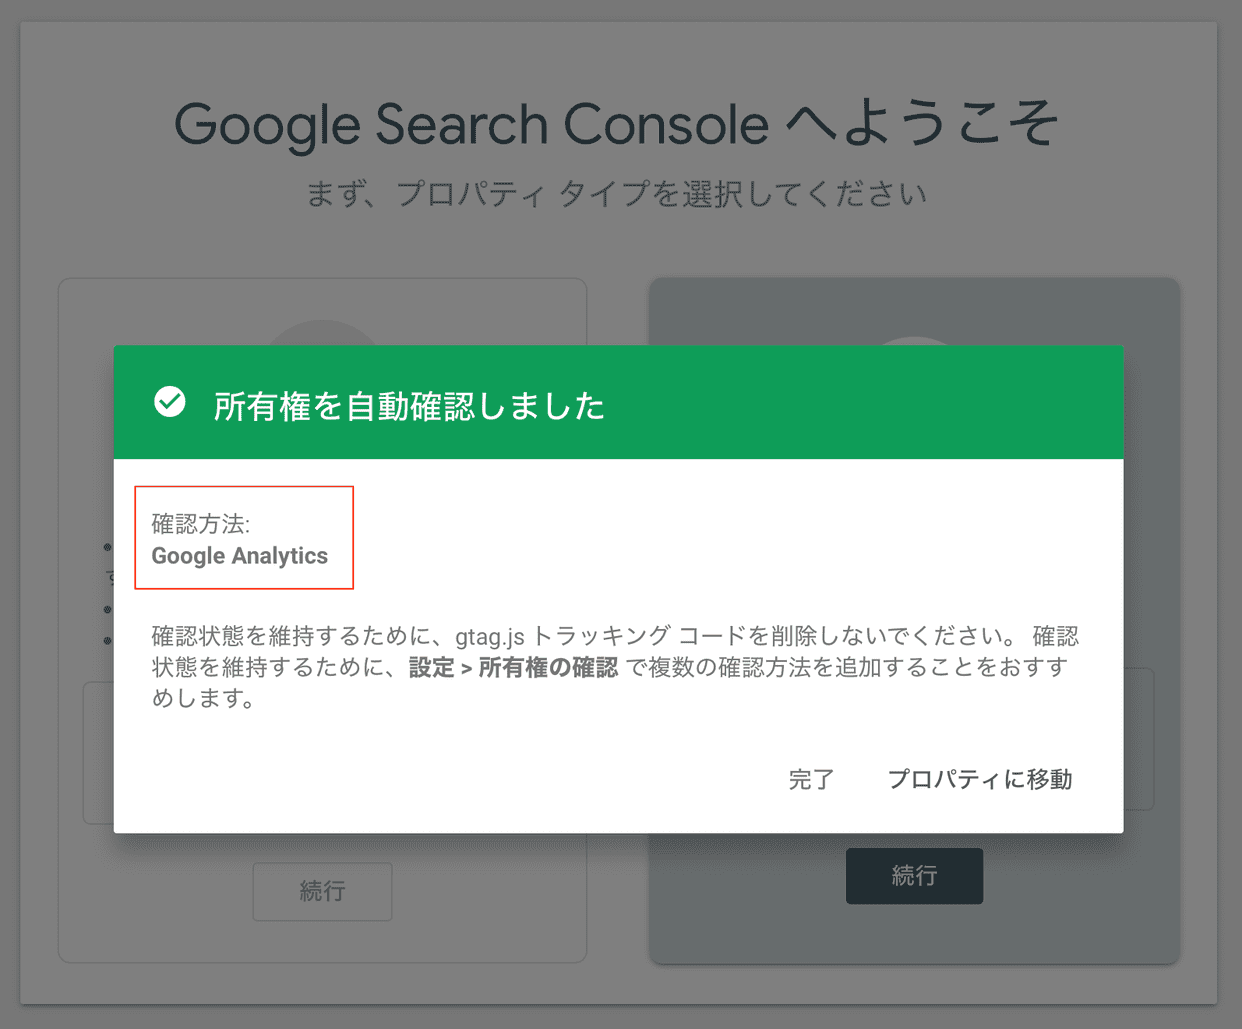Select the red-outlined 確認方法 box
This screenshot has height=1029, width=1242.
244,537
